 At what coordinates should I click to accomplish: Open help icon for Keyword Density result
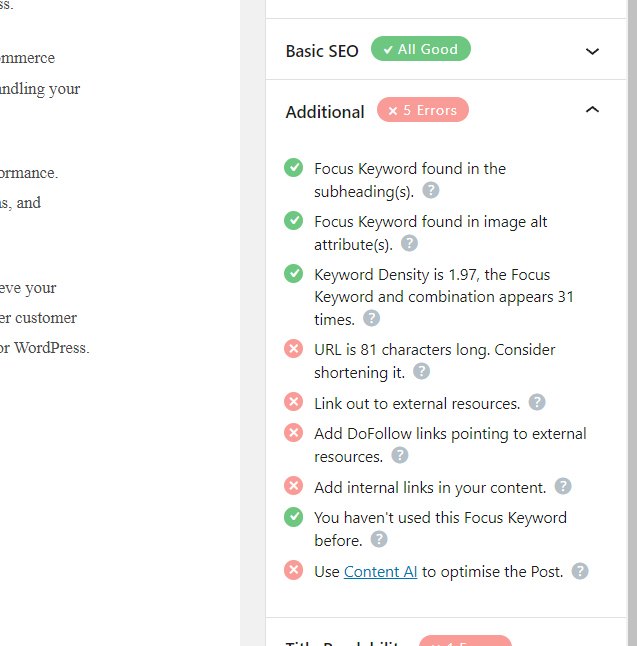point(371,318)
